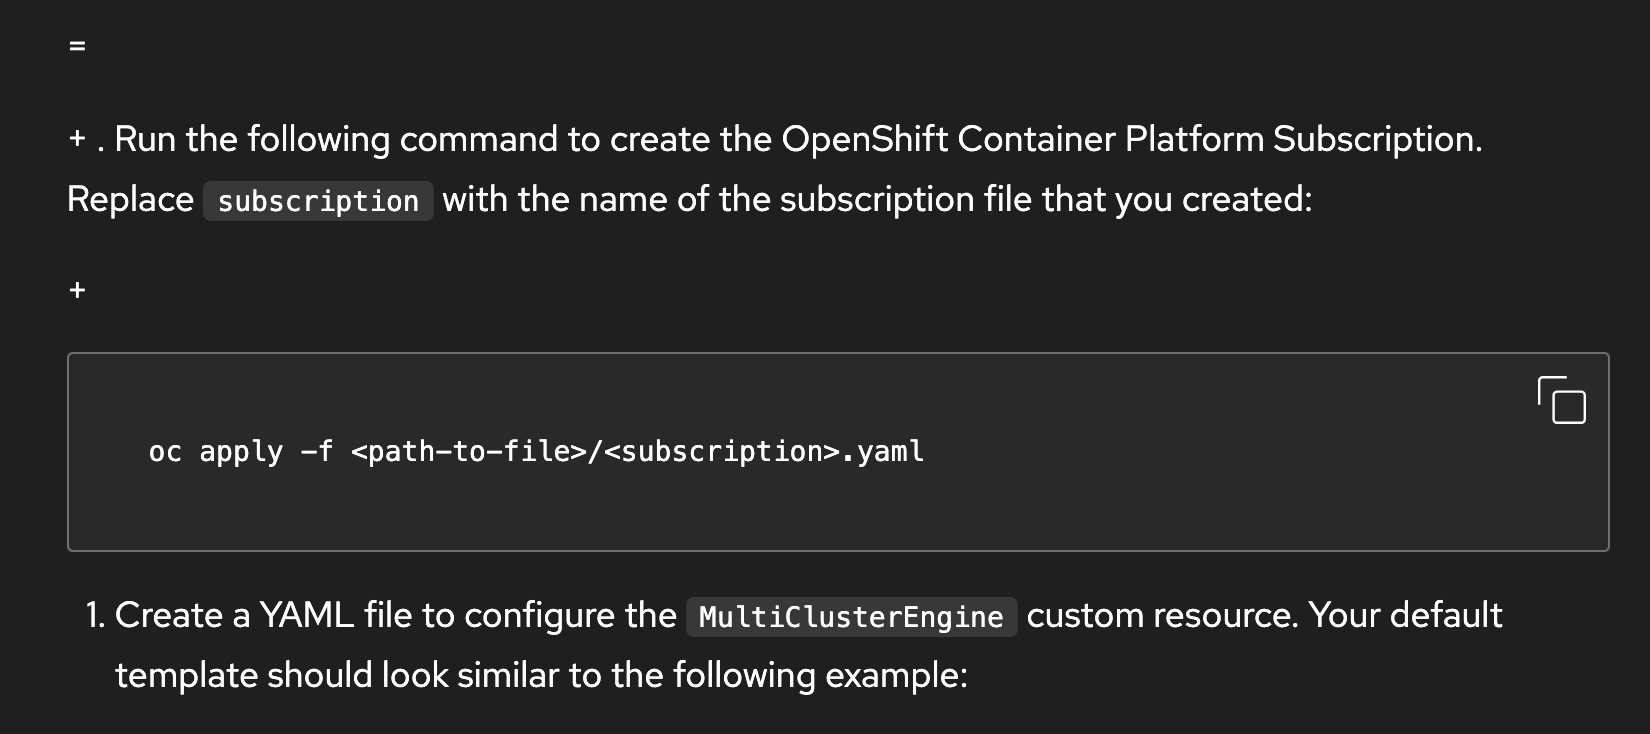
Task: Click the equals sign at top
Action: (77, 46)
